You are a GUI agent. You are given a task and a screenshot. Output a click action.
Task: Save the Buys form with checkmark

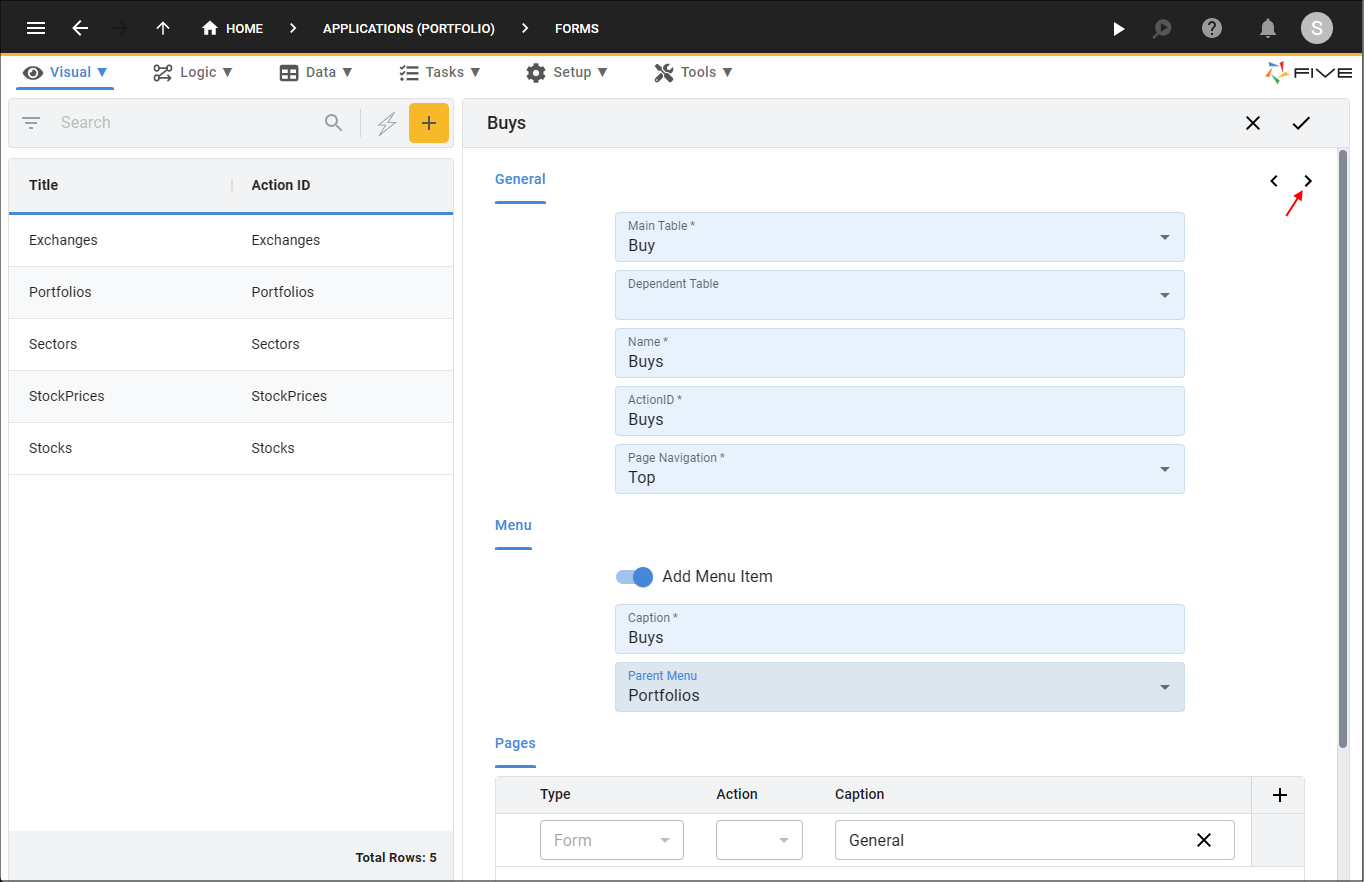pyautogui.click(x=1301, y=123)
